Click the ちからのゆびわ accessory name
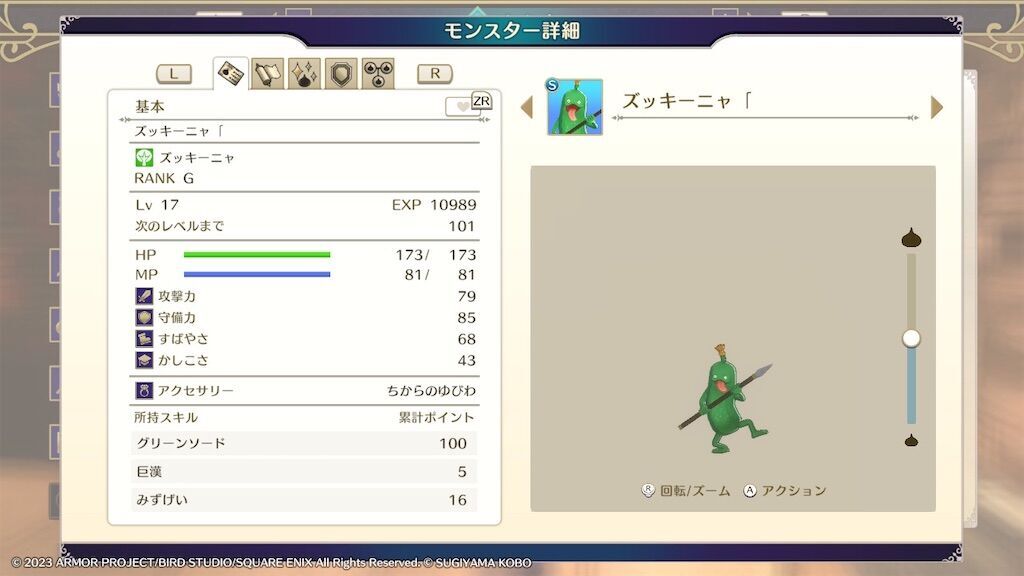The height and width of the screenshot is (576, 1024). 431,391
